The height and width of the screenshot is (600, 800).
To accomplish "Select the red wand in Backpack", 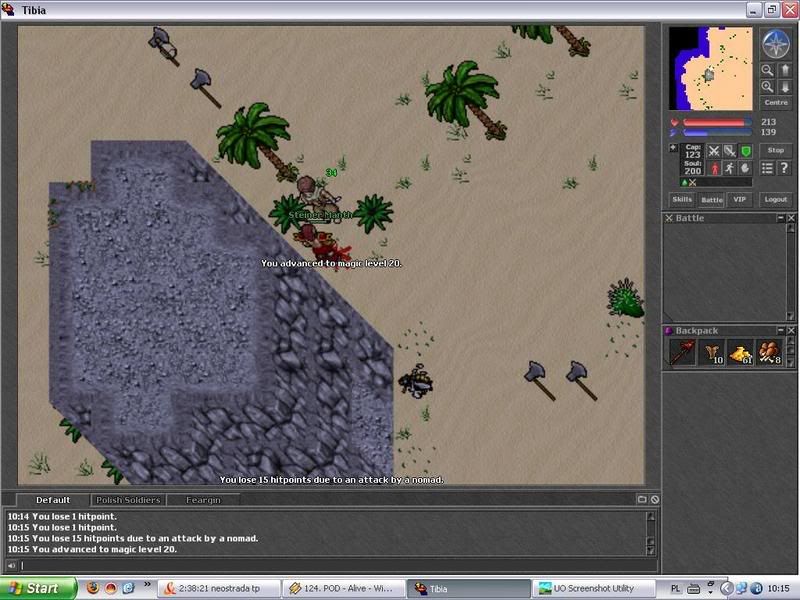I will 682,352.
